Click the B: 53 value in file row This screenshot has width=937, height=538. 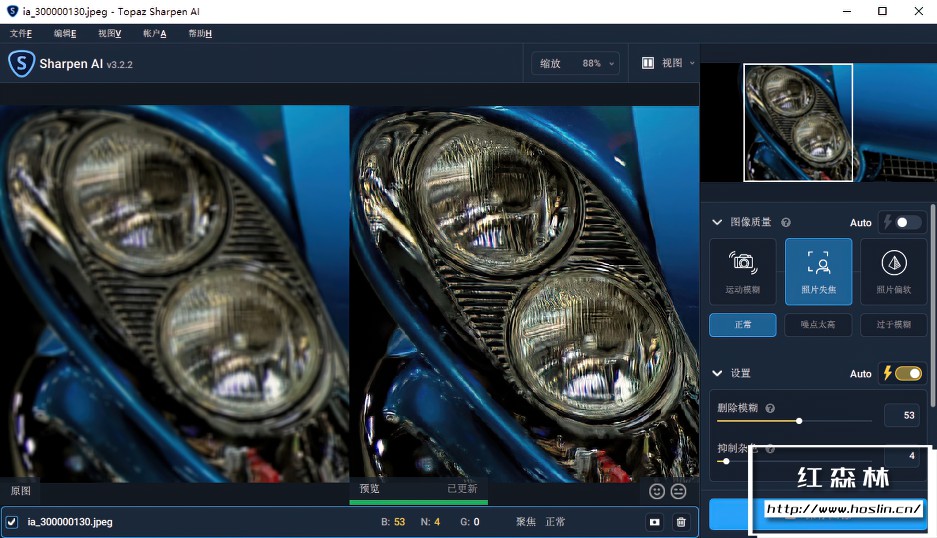click(393, 522)
